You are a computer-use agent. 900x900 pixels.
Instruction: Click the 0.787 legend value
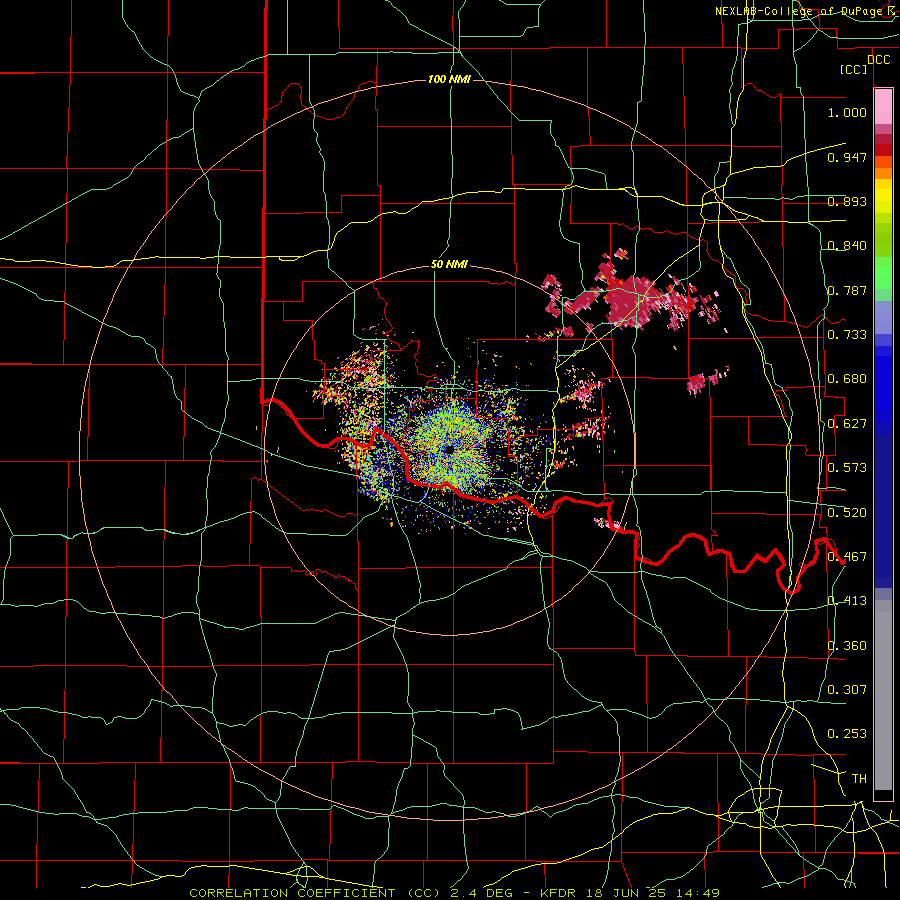[x=847, y=290]
